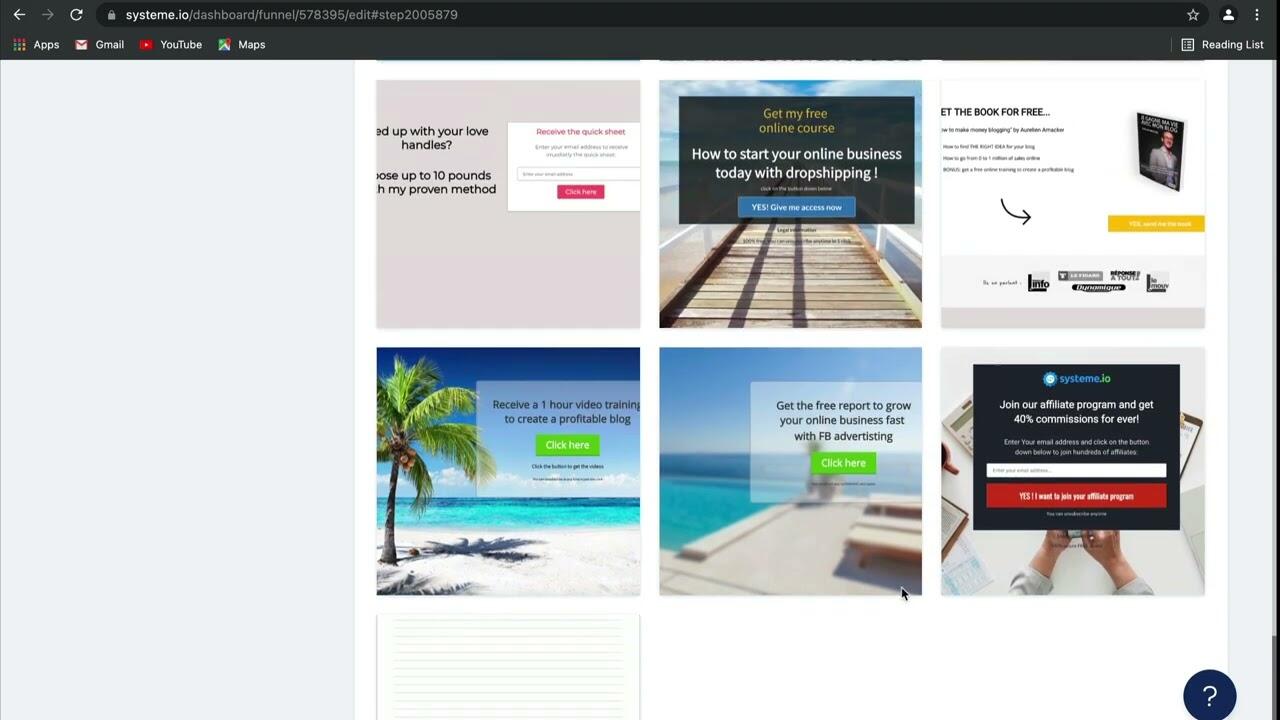
Task: Bookmark this page with the star icon
Action: click(x=1193, y=15)
